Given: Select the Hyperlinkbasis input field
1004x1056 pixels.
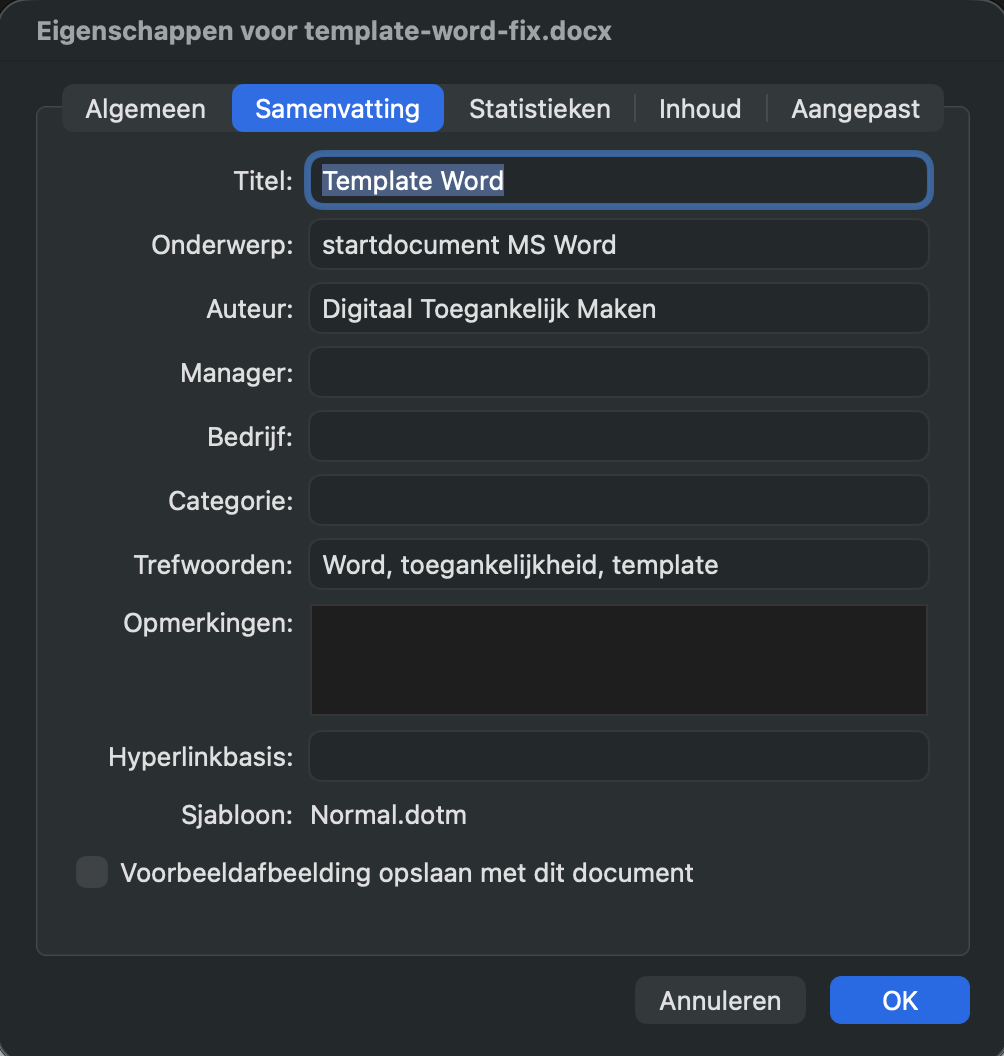Looking at the screenshot, I should coord(618,756).
